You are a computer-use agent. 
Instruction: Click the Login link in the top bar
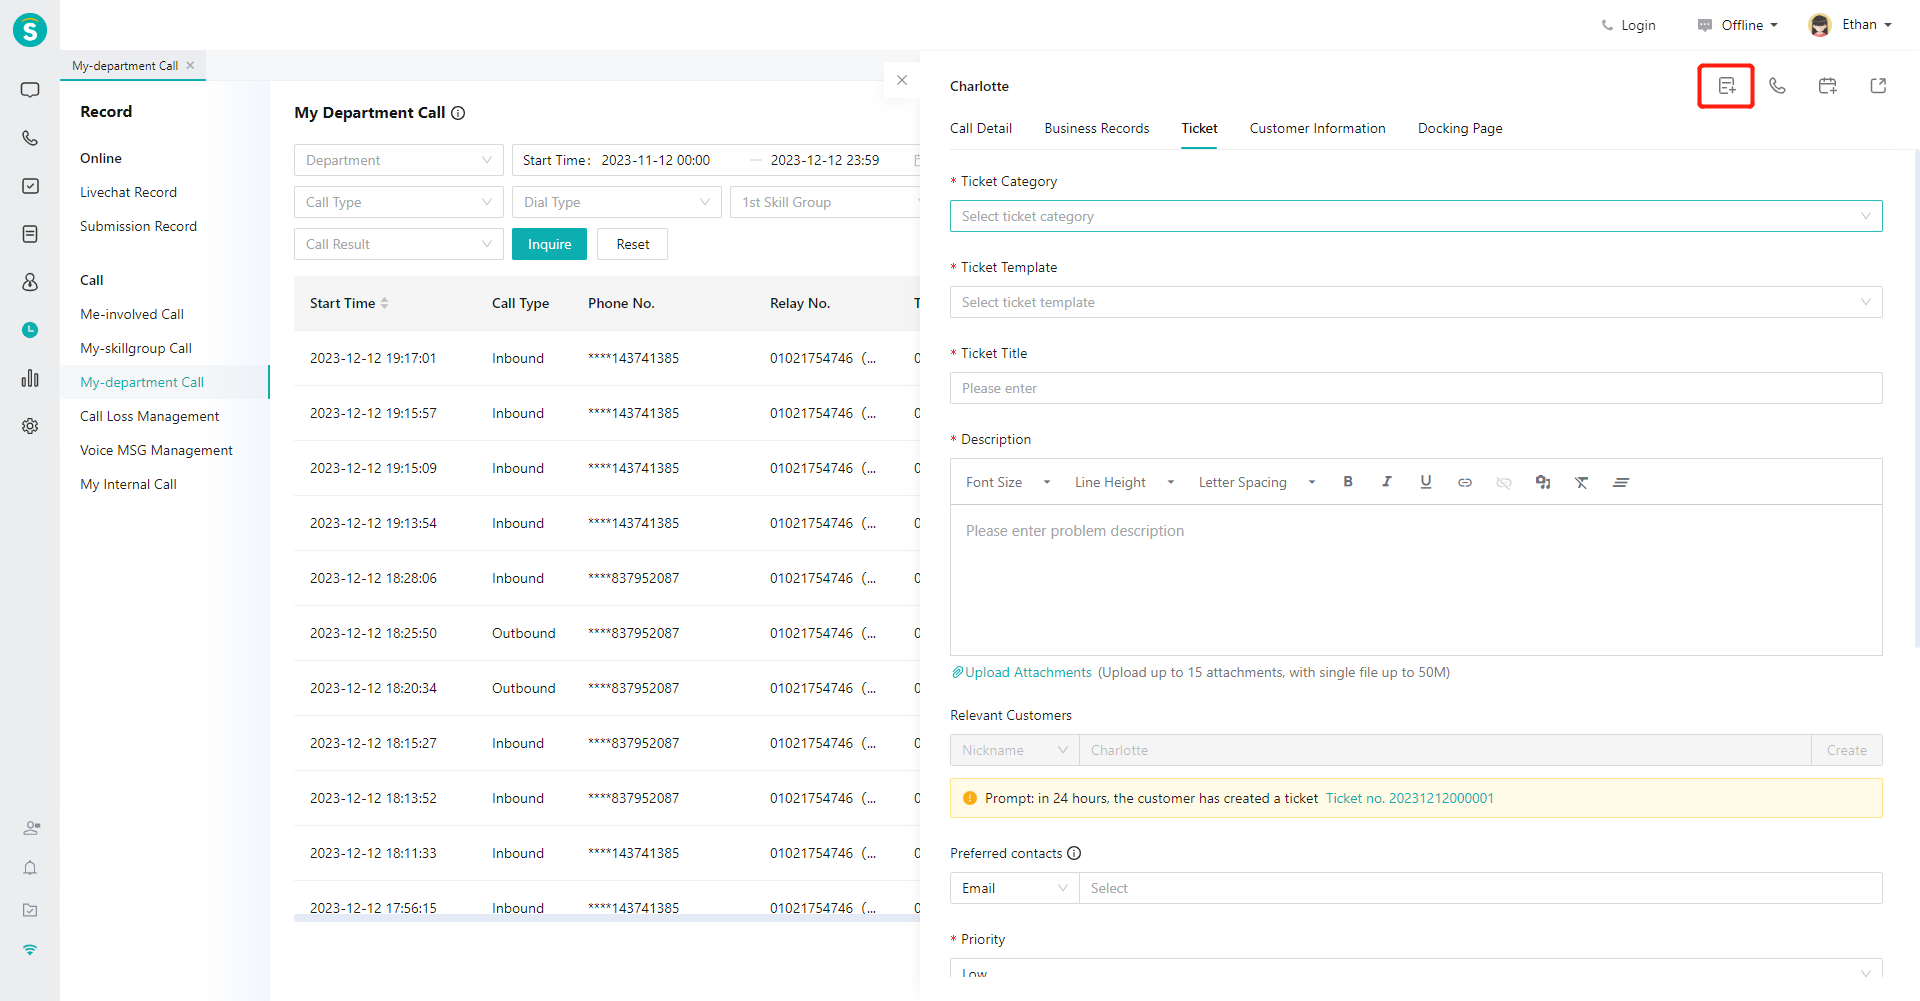pyautogui.click(x=1628, y=25)
